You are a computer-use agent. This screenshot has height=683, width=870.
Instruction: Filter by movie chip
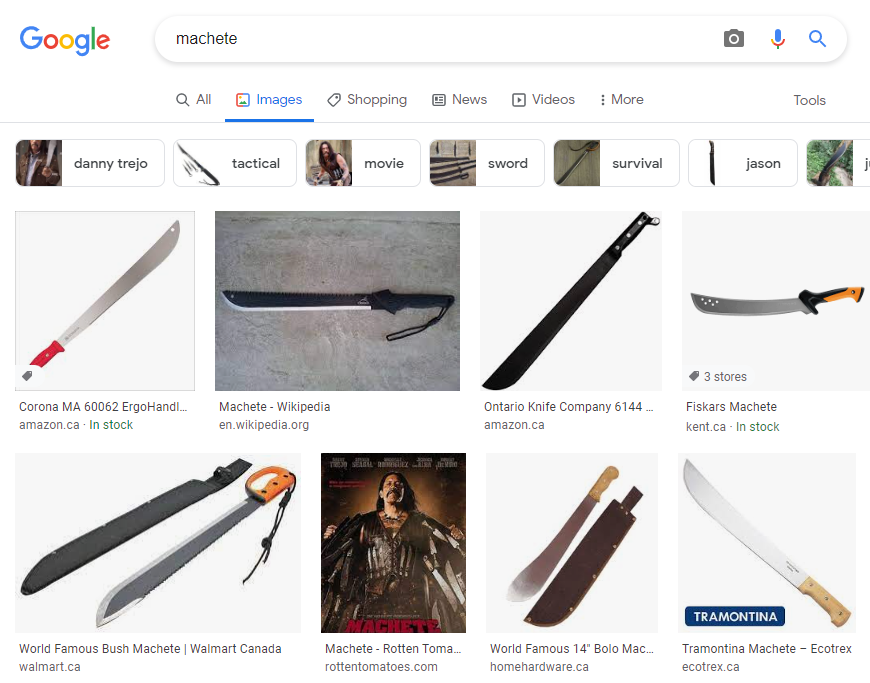pyautogui.click(x=363, y=163)
